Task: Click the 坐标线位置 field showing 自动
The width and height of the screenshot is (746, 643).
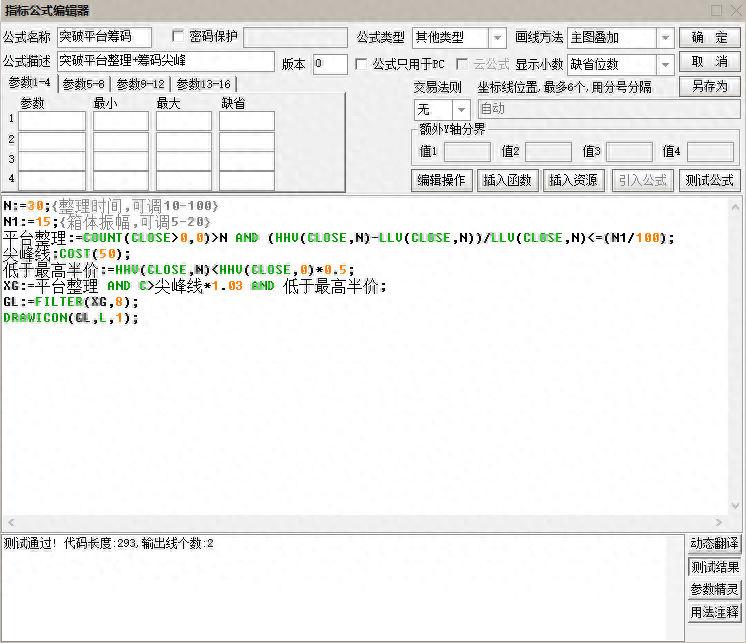Action: (609, 109)
